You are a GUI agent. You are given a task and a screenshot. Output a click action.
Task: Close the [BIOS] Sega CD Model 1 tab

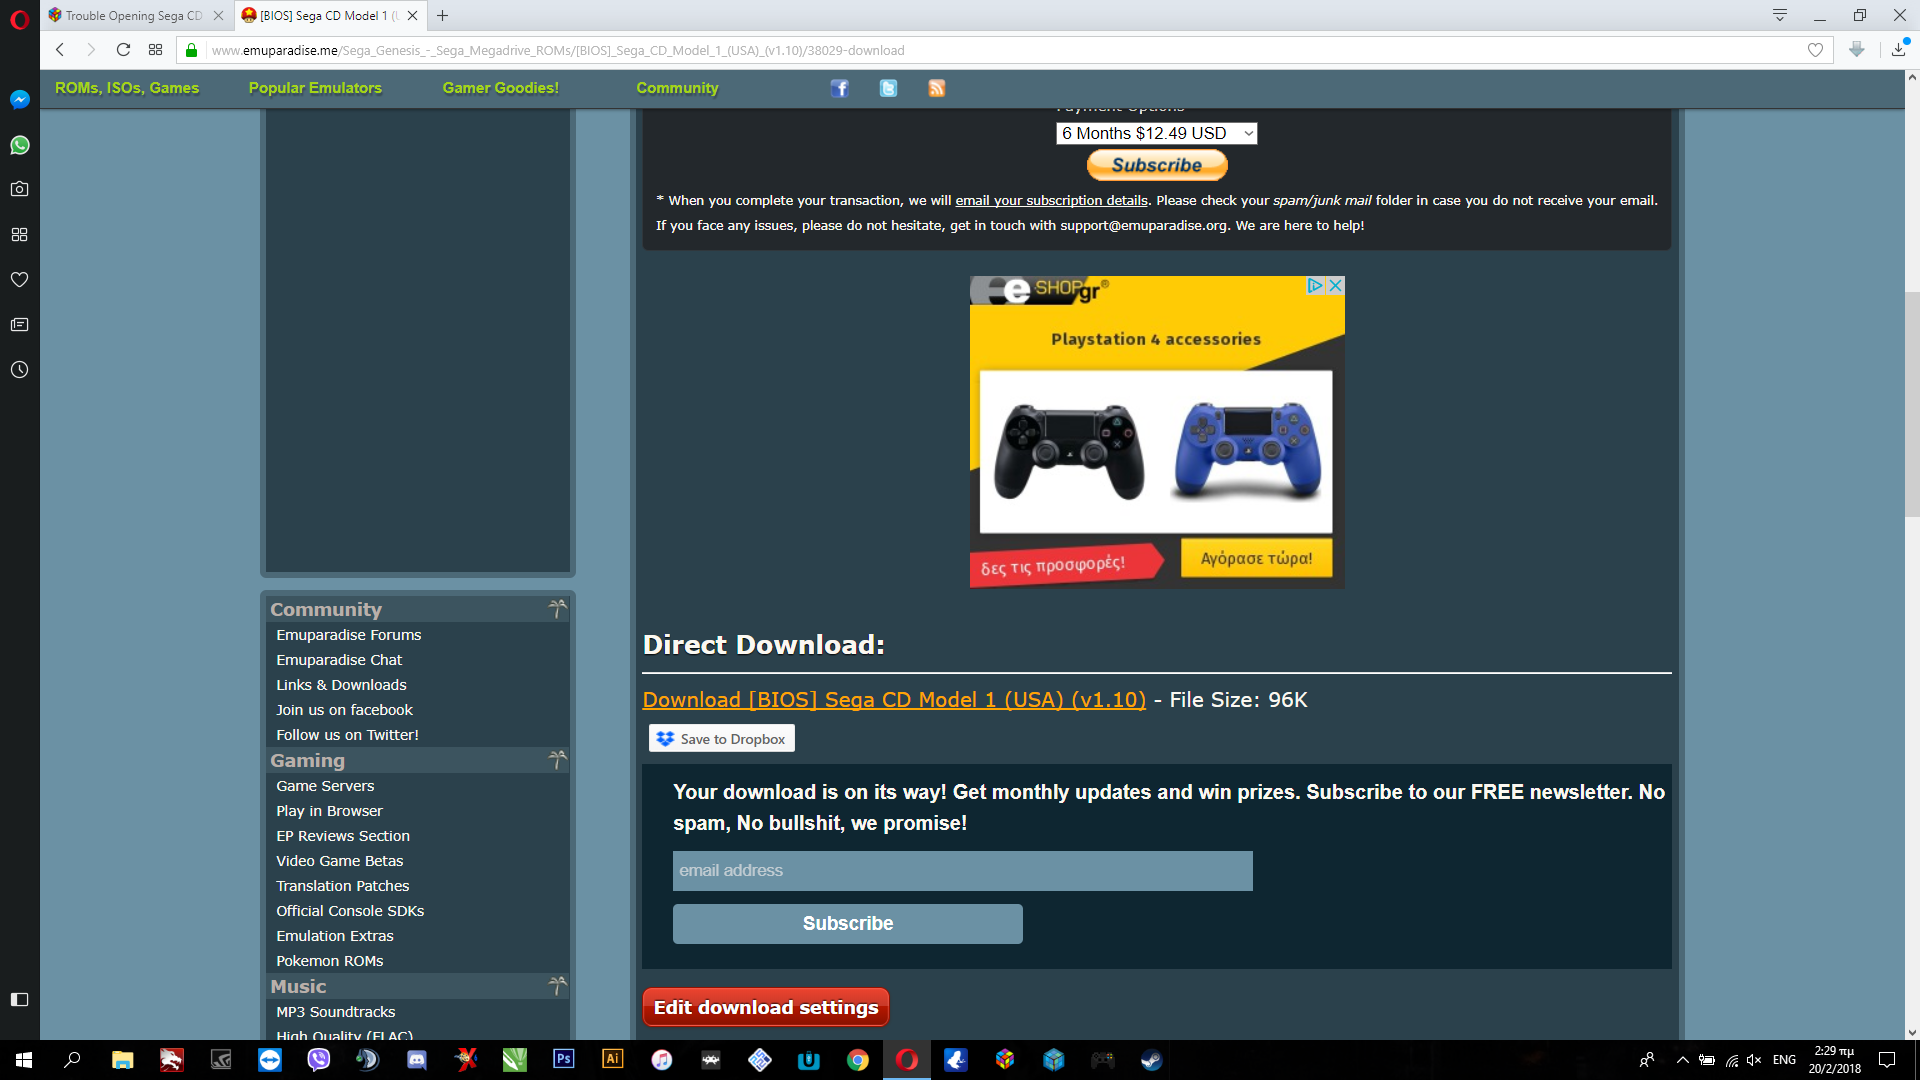point(412,15)
